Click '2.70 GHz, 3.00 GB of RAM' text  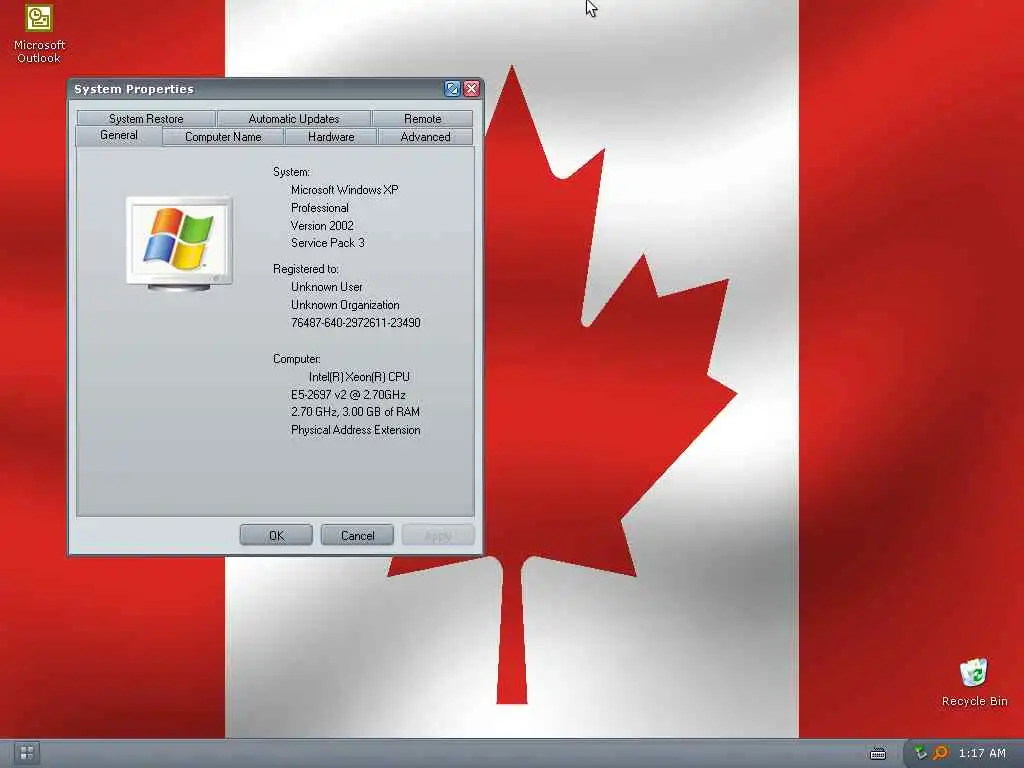(355, 412)
